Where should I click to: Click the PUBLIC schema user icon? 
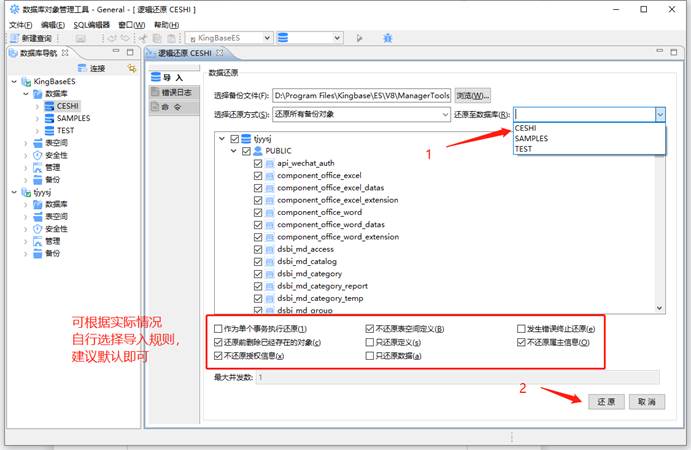(258, 151)
